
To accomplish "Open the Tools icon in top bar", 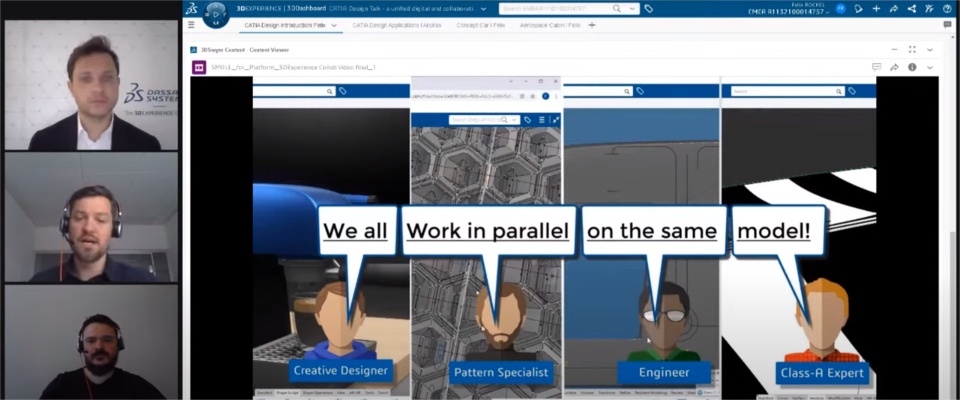I will (x=929, y=9).
